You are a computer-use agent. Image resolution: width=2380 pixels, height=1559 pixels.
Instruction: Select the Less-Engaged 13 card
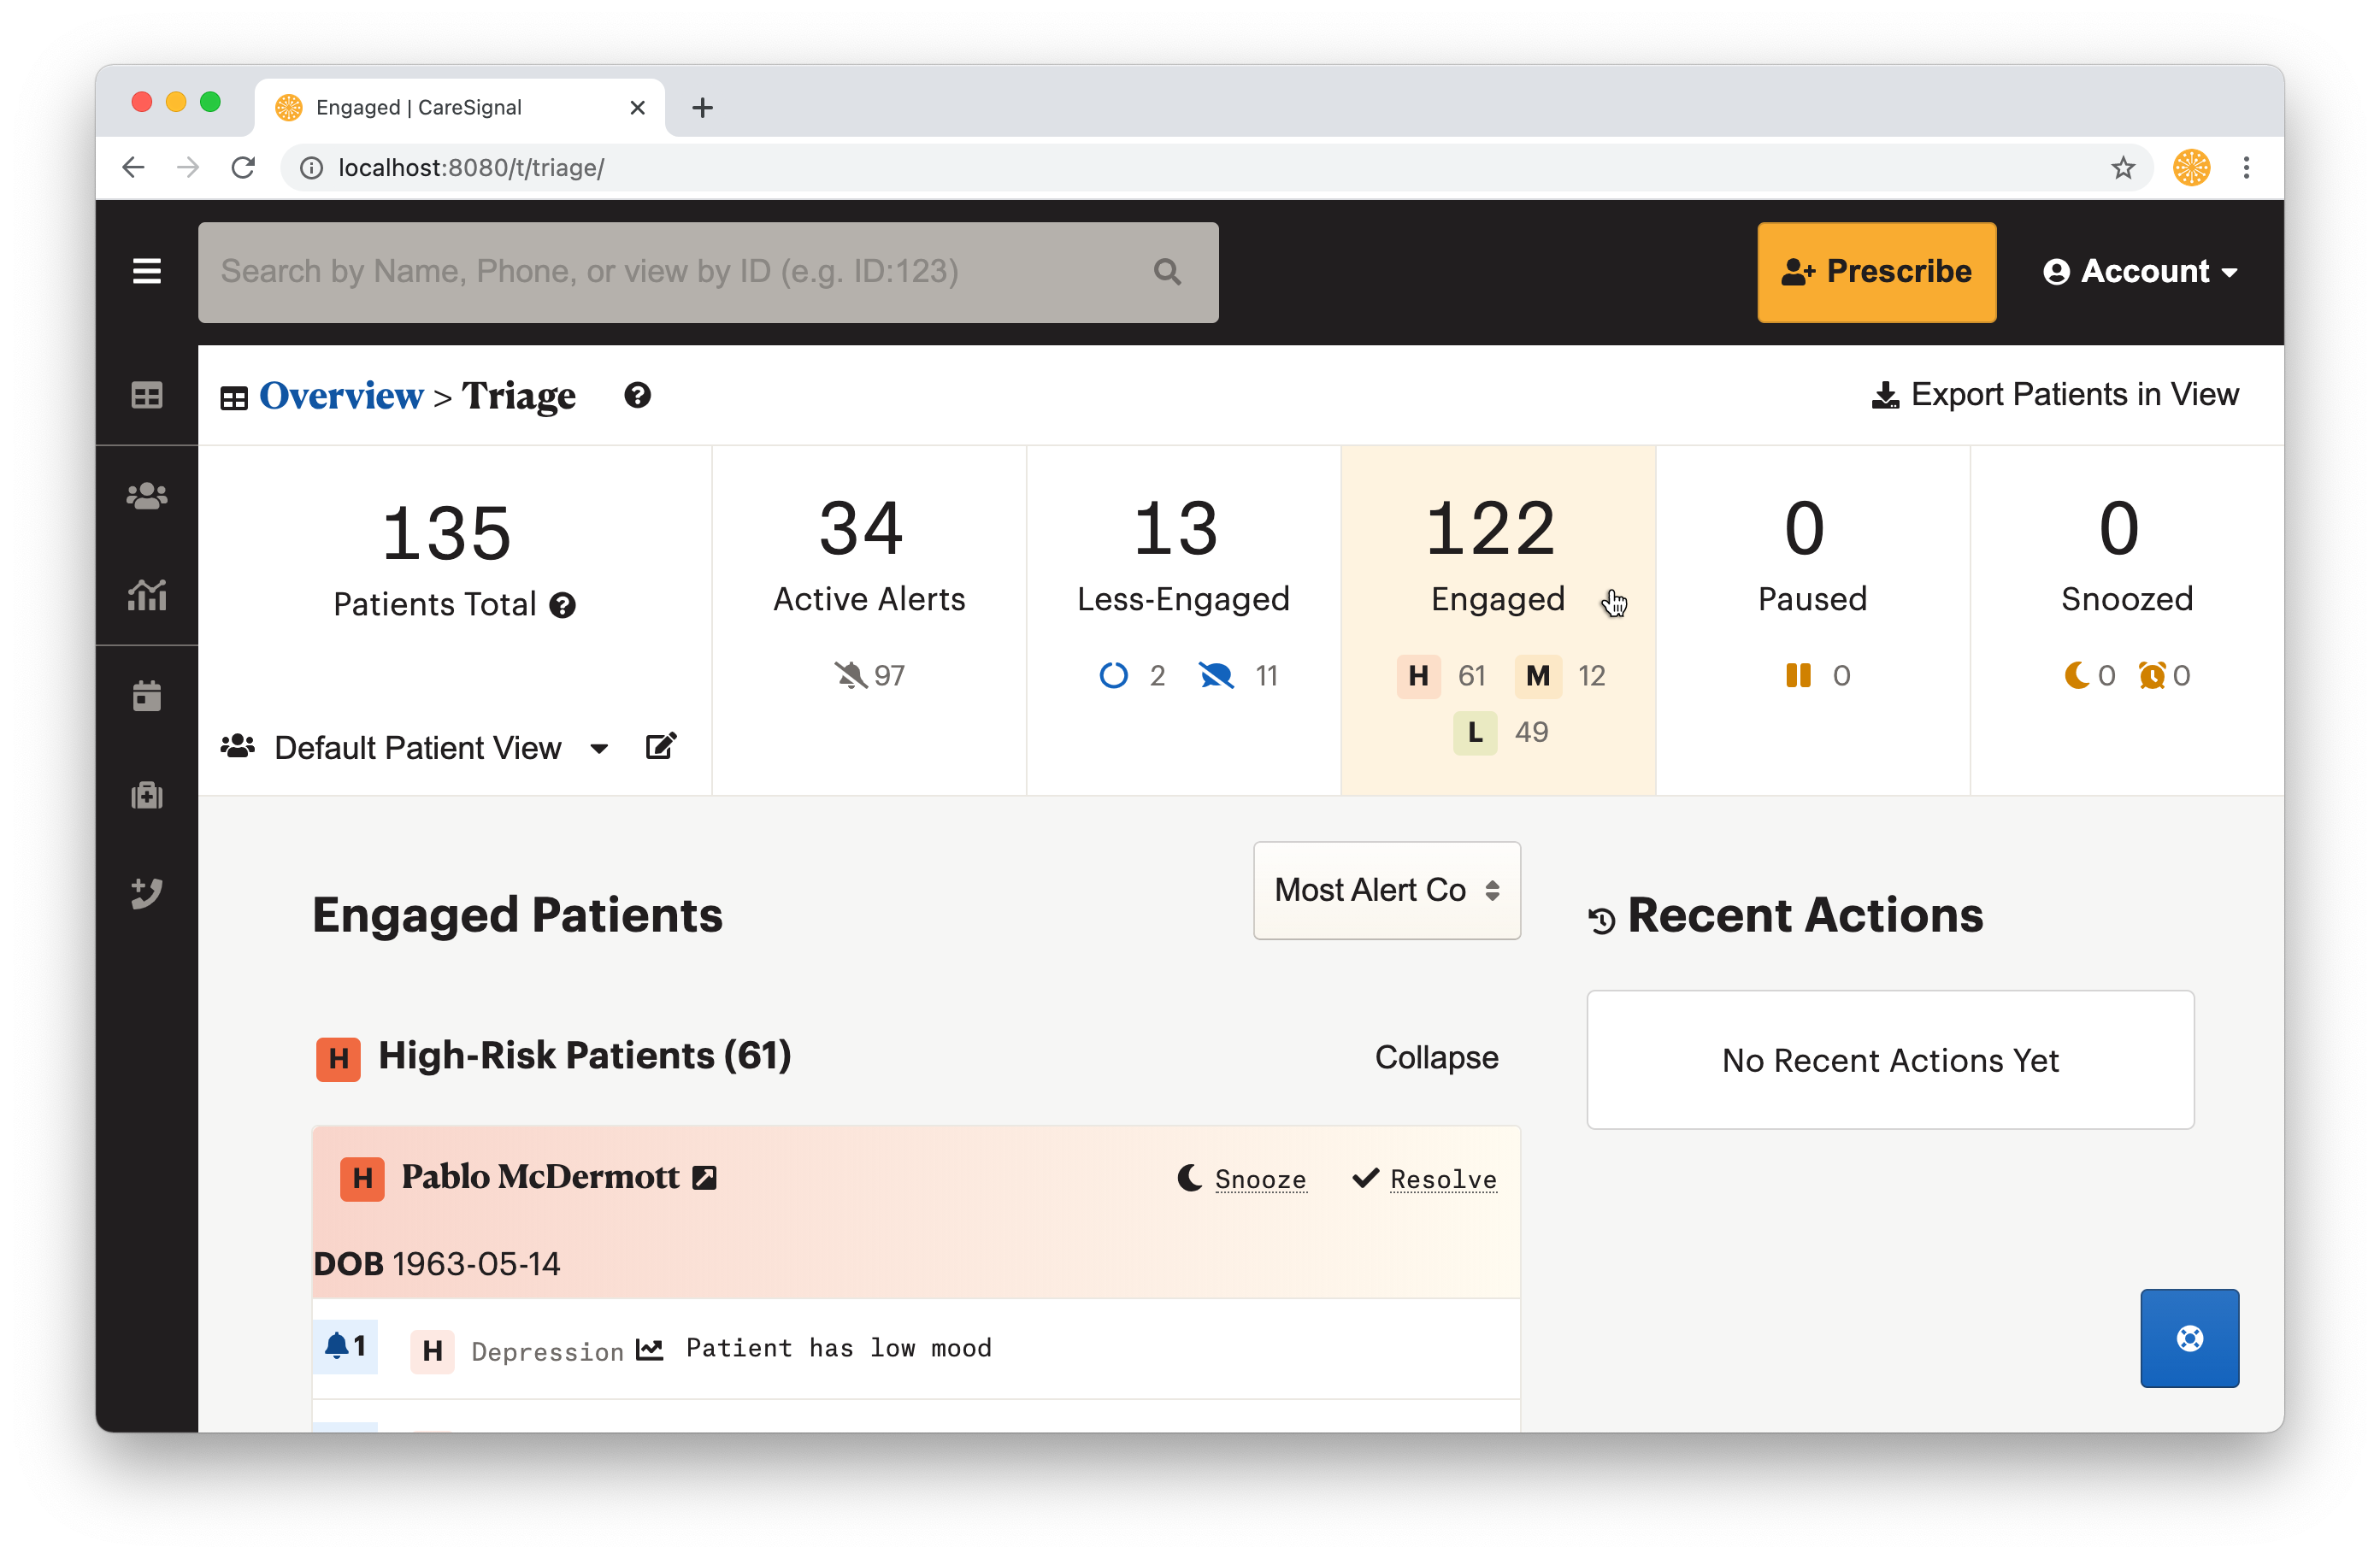pos(1183,620)
